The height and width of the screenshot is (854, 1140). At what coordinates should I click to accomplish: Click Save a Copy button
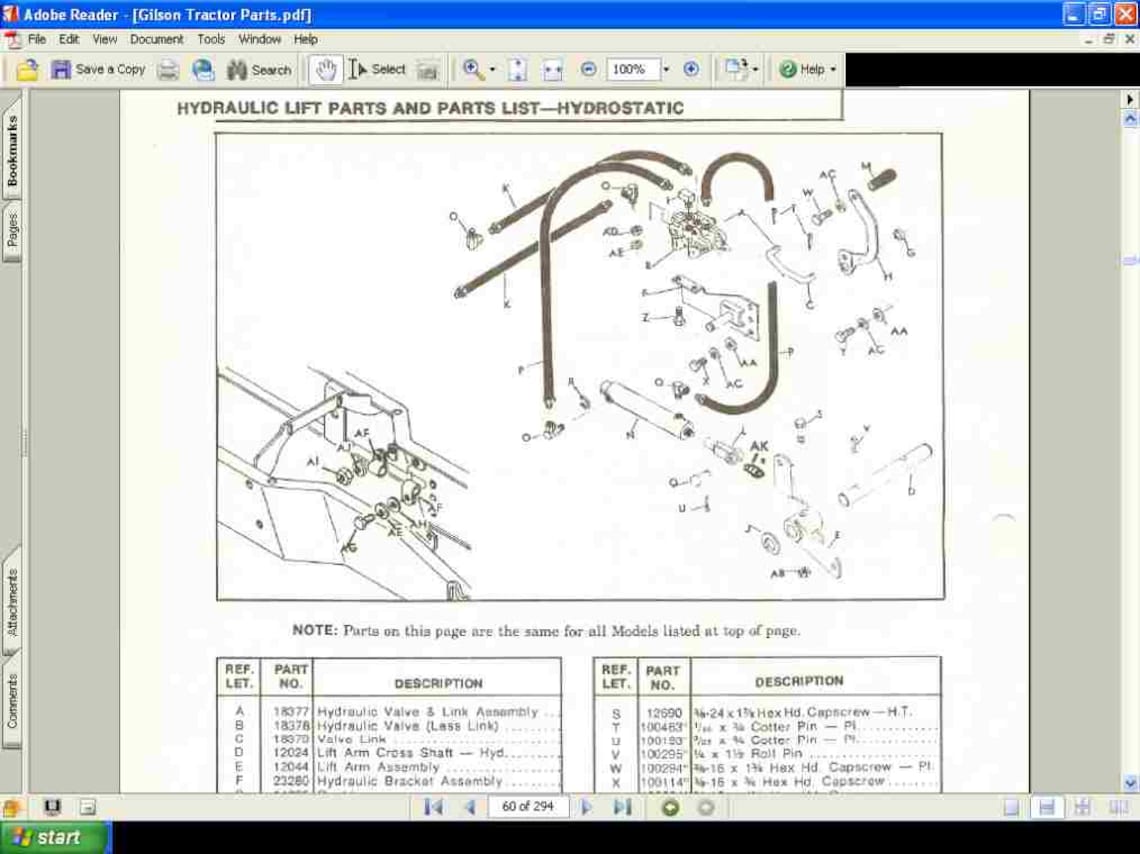(x=98, y=70)
